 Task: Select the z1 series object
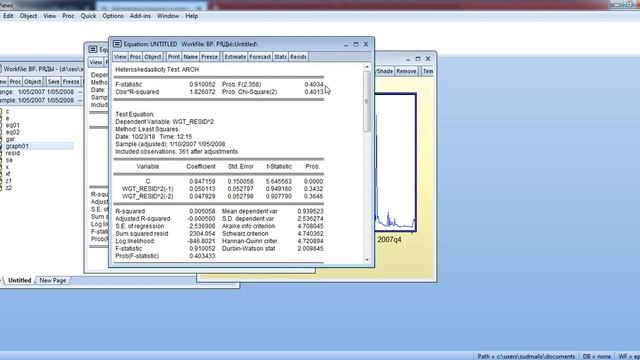click(9, 181)
